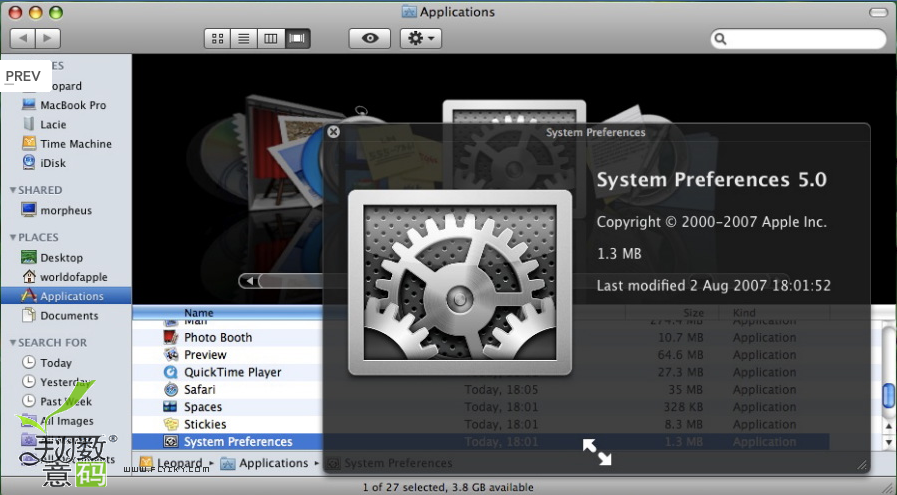Click the Stickies app icon
Image resolution: width=897 pixels, height=495 pixels.
coord(170,424)
